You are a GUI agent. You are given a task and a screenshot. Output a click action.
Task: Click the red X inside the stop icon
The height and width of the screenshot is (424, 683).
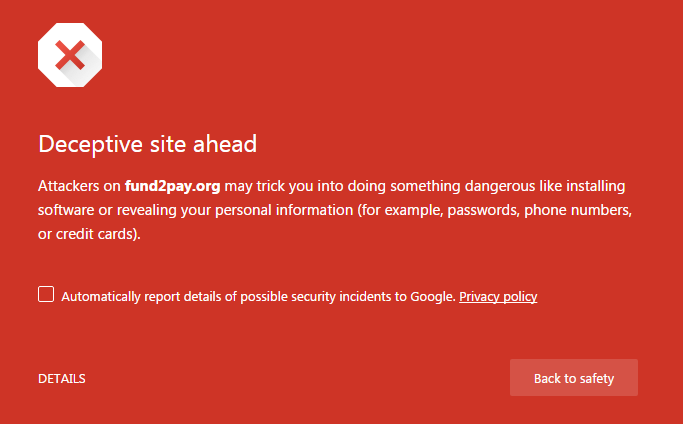[70, 55]
